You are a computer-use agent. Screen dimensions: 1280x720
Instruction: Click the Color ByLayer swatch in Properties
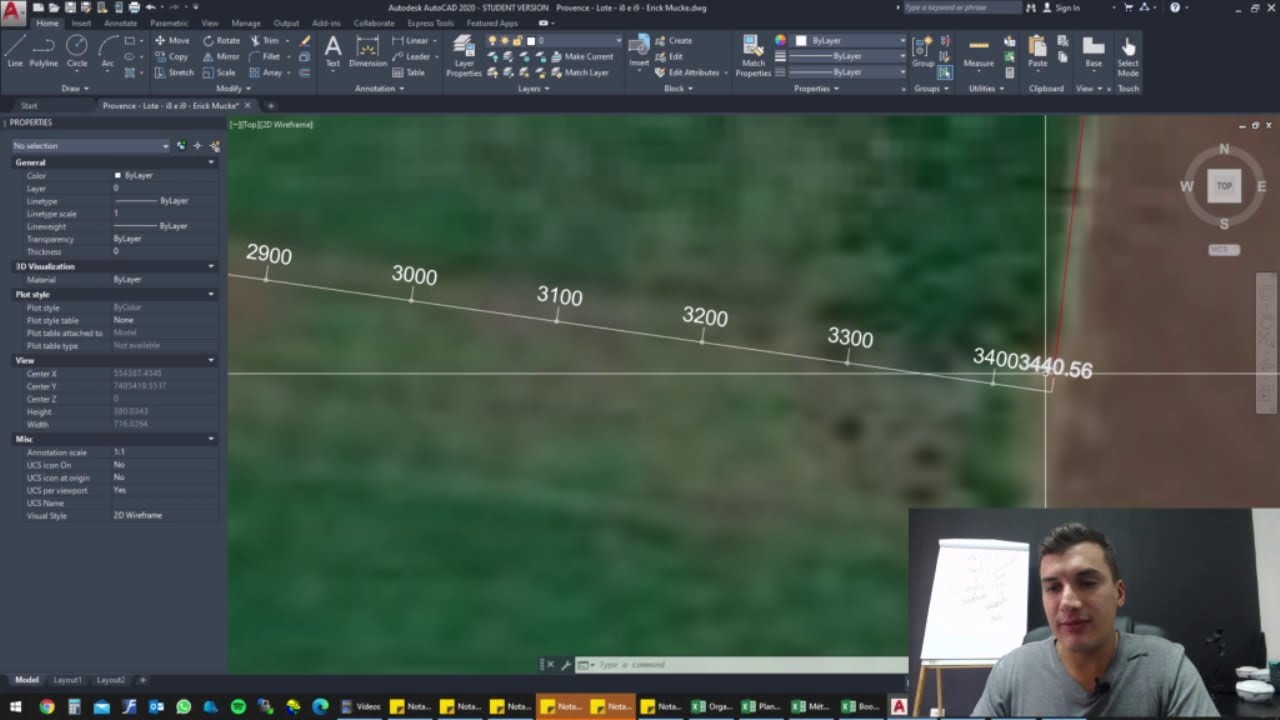pos(118,176)
